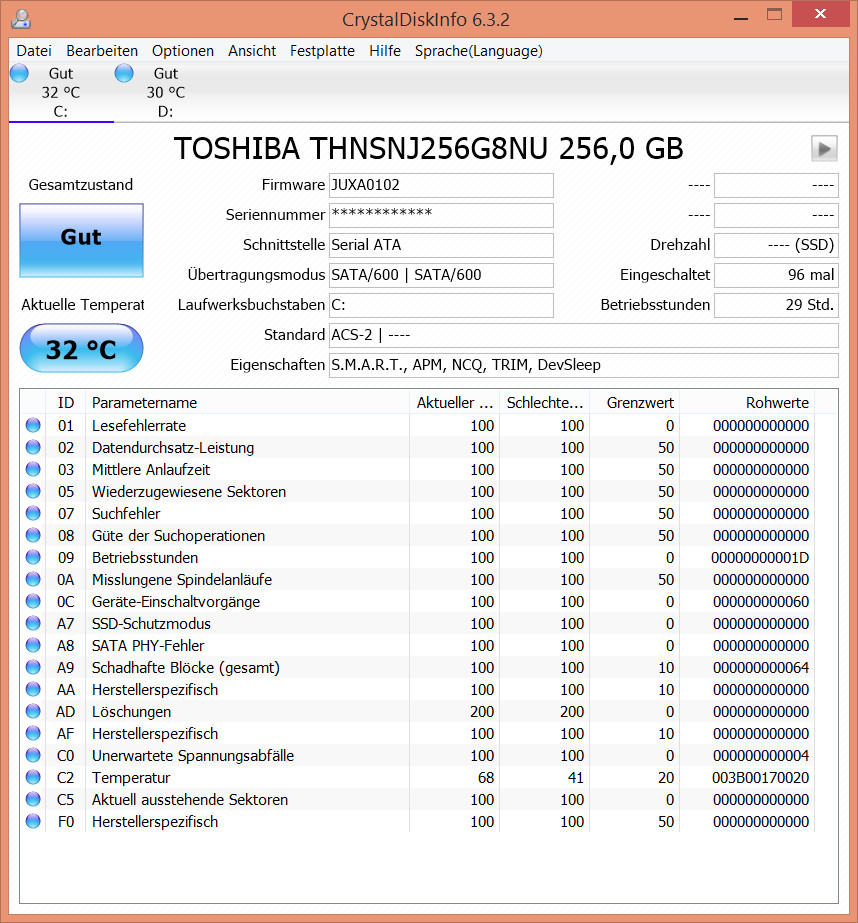Click the 32 °C temperature button
858x923 pixels.
tap(81, 348)
